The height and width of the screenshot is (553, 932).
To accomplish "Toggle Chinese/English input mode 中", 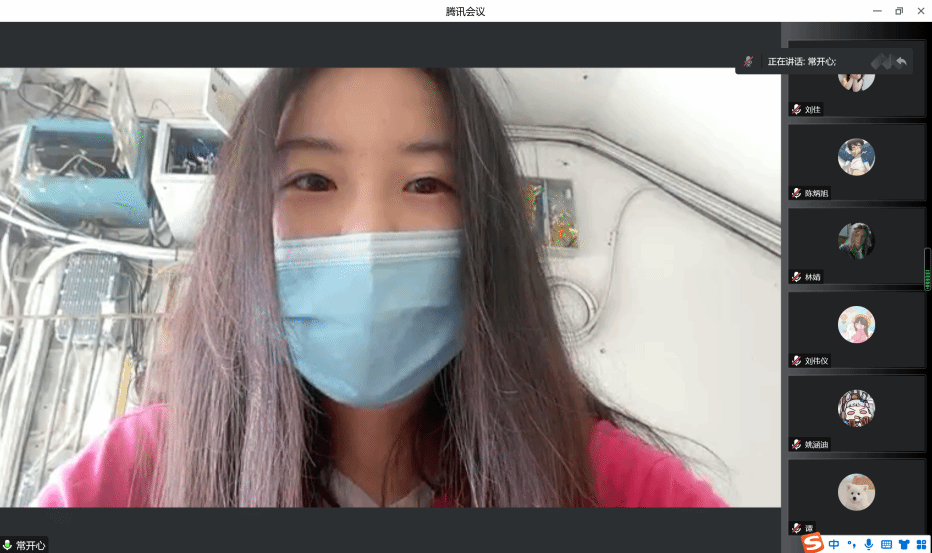I will pos(834,544).
